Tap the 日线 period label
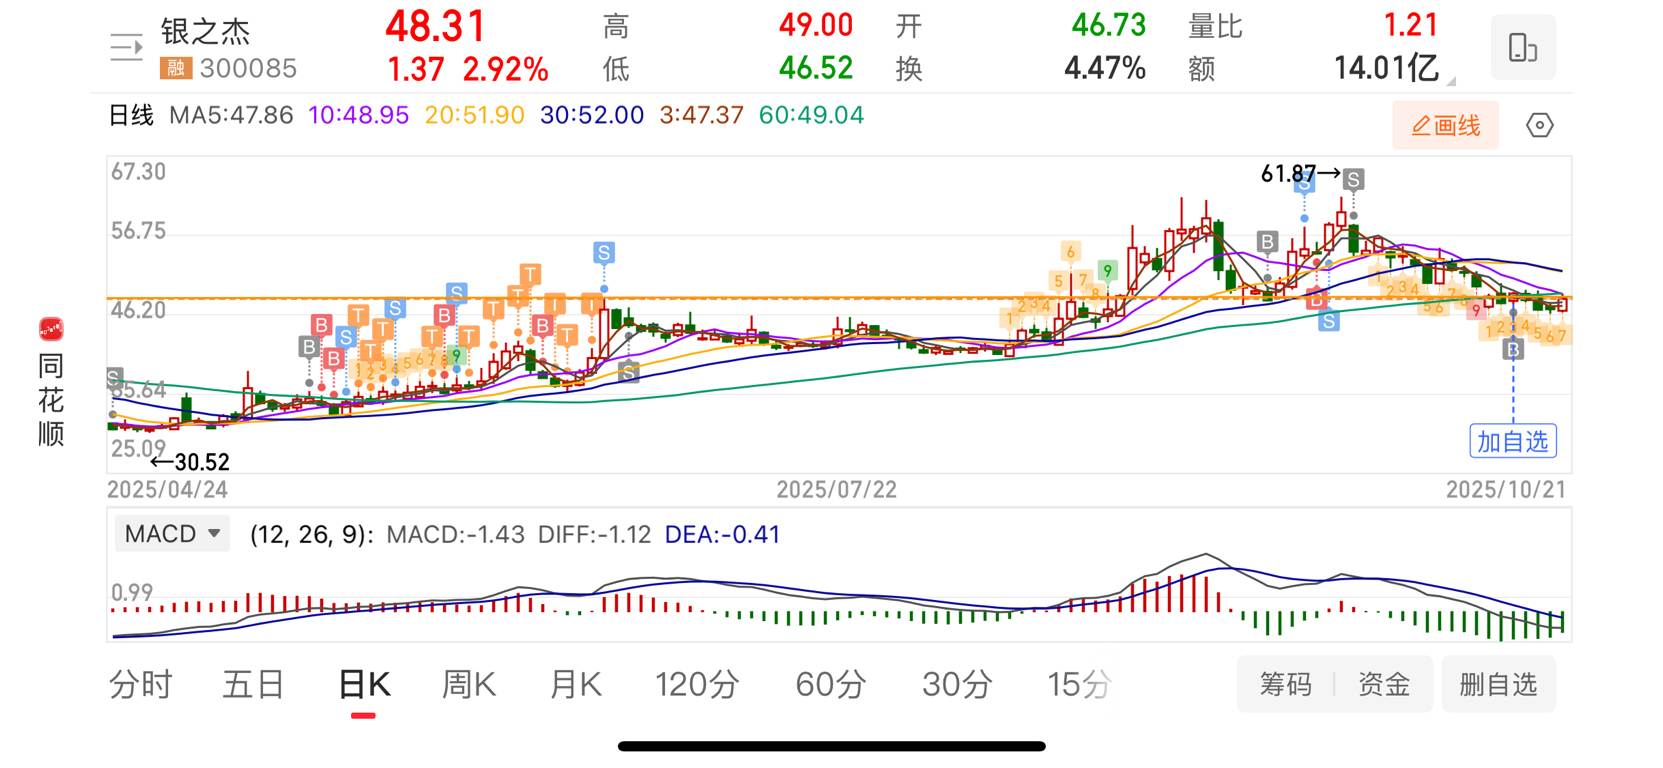This screenshot has width=1663, height=768. click(x=131, y=115)
